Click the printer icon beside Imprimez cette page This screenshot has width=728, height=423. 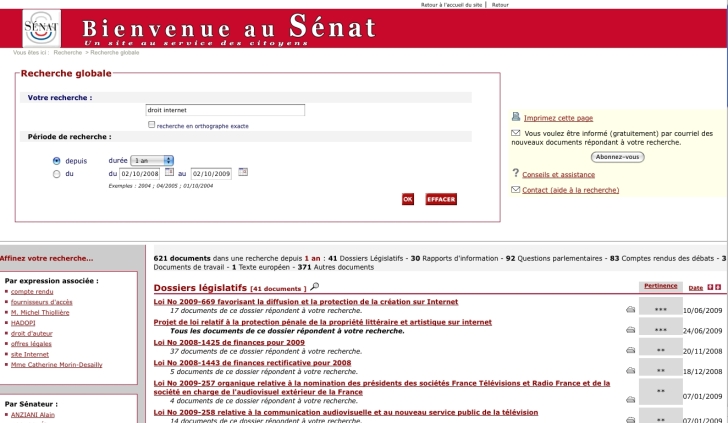point(516,117)
